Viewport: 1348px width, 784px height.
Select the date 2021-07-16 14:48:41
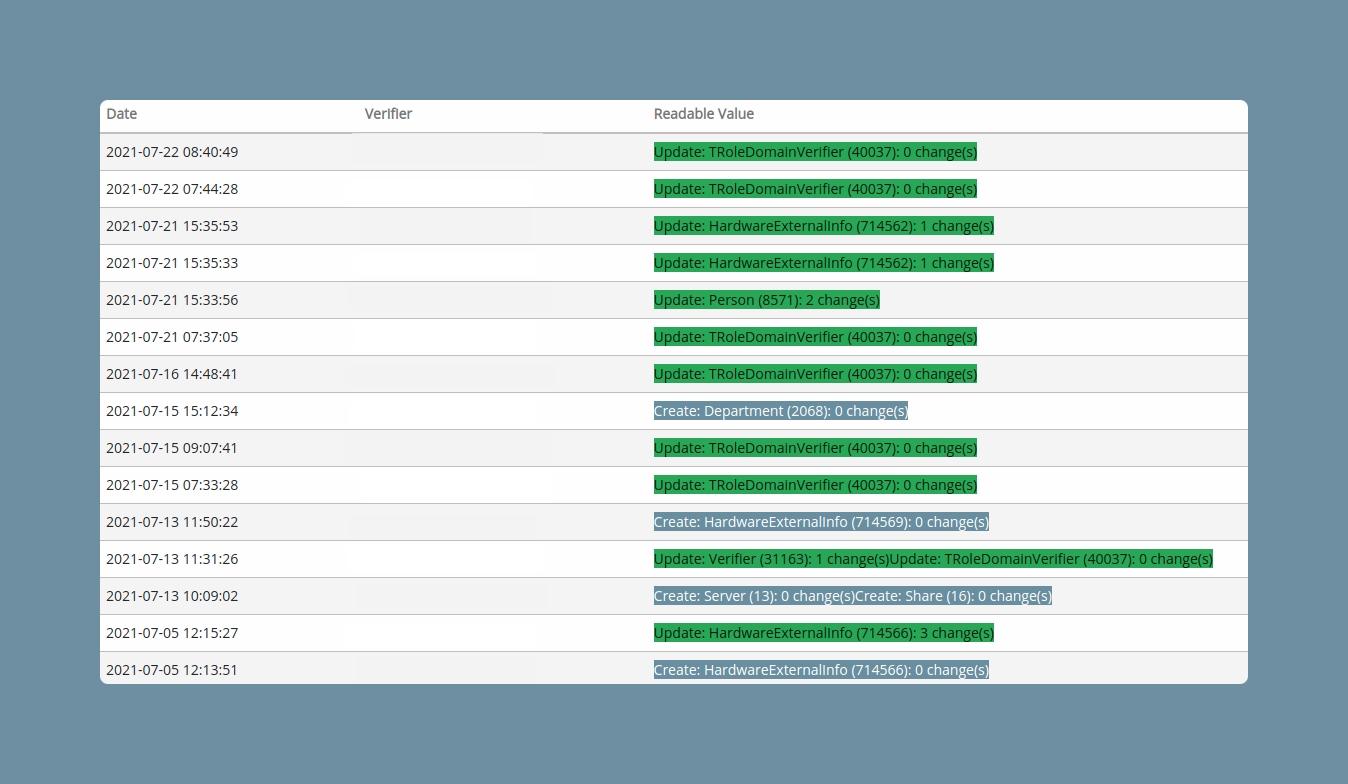[172, 374]
